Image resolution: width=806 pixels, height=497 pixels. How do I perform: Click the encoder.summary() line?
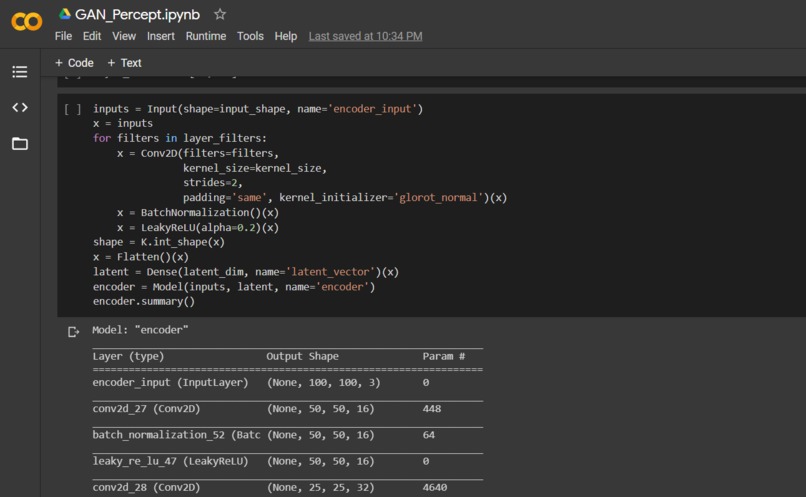coord(144,301)
